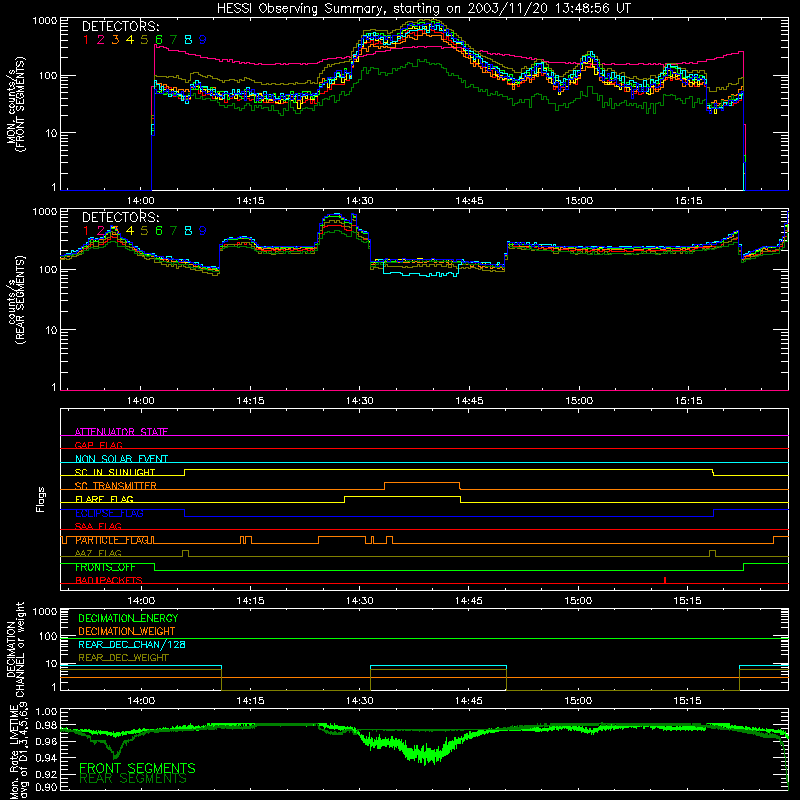Viewport: 800px width, 800px height.
Task: Click the NON_SOLAR_EVENT flag label
Action: (121, 459)
